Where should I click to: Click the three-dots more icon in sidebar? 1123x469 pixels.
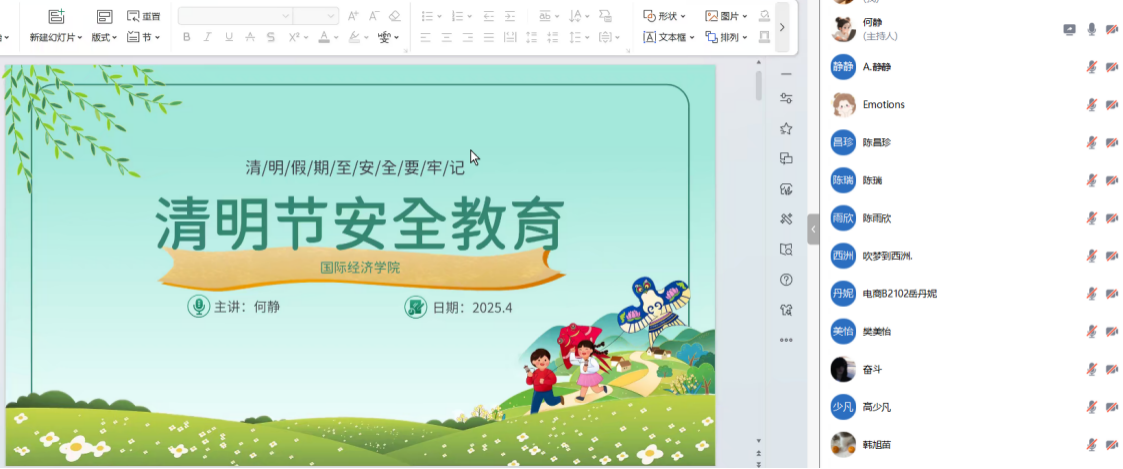tap(786, 340)
